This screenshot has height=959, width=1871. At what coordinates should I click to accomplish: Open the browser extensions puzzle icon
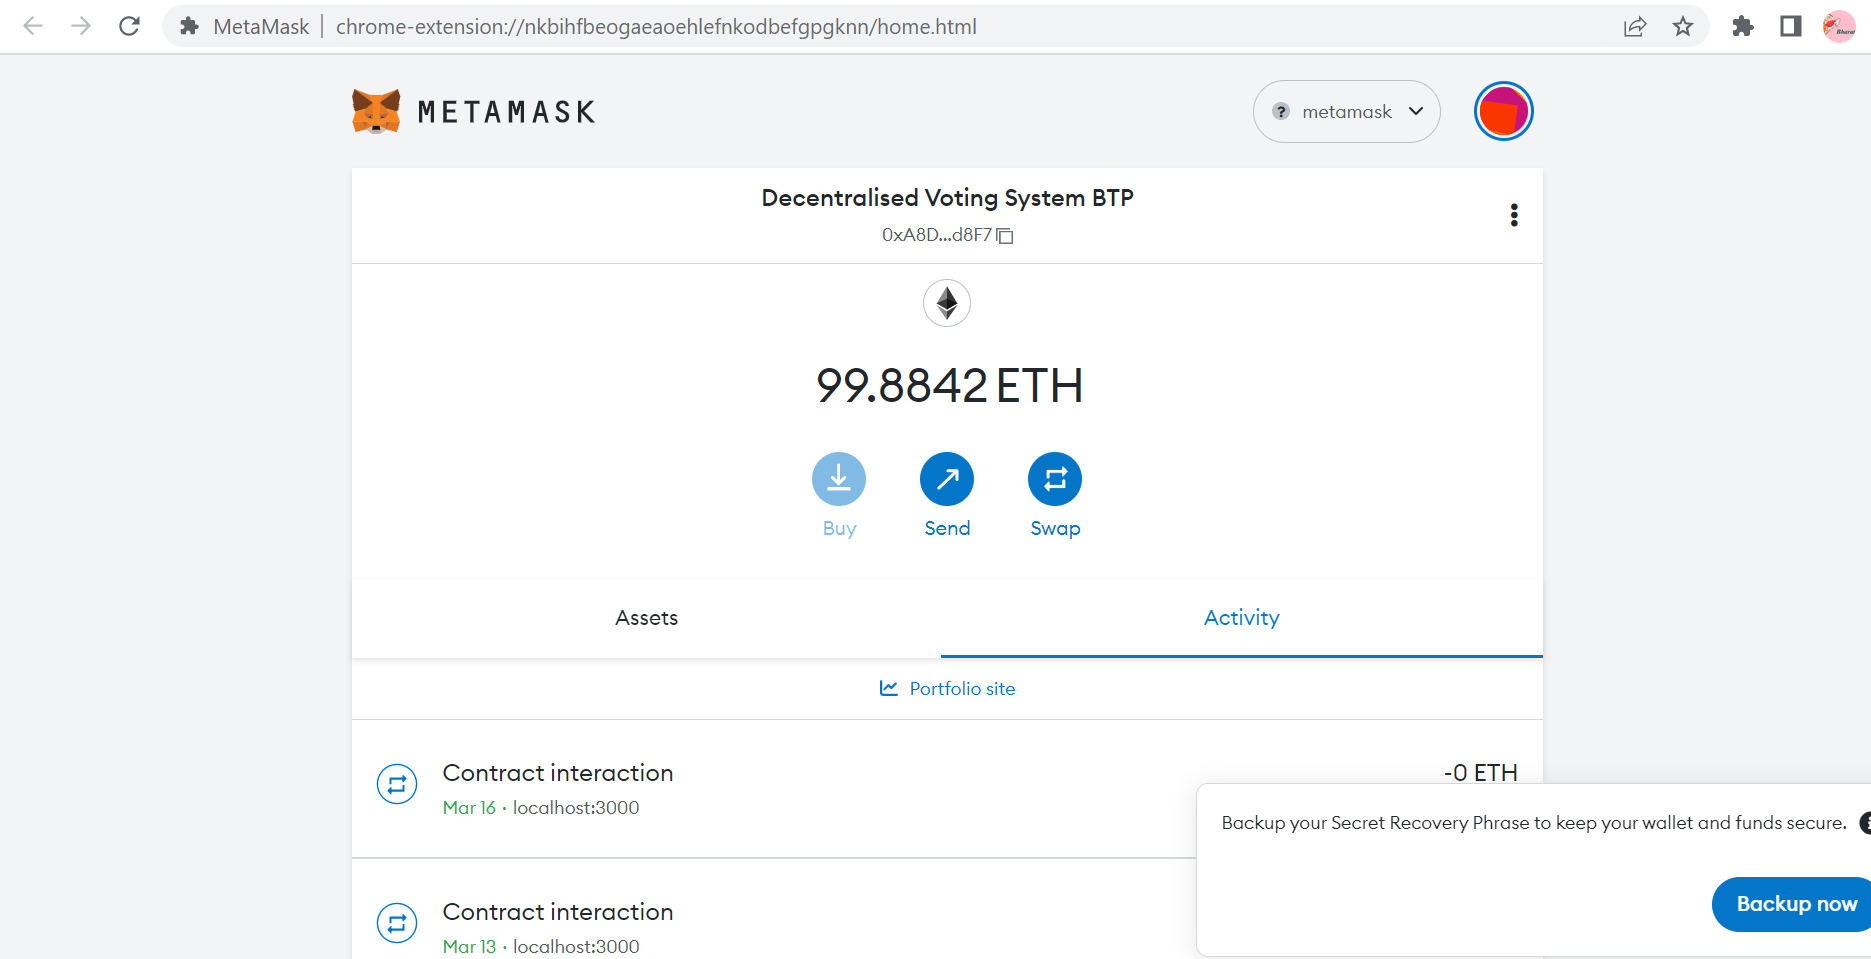pos(1742,26)
